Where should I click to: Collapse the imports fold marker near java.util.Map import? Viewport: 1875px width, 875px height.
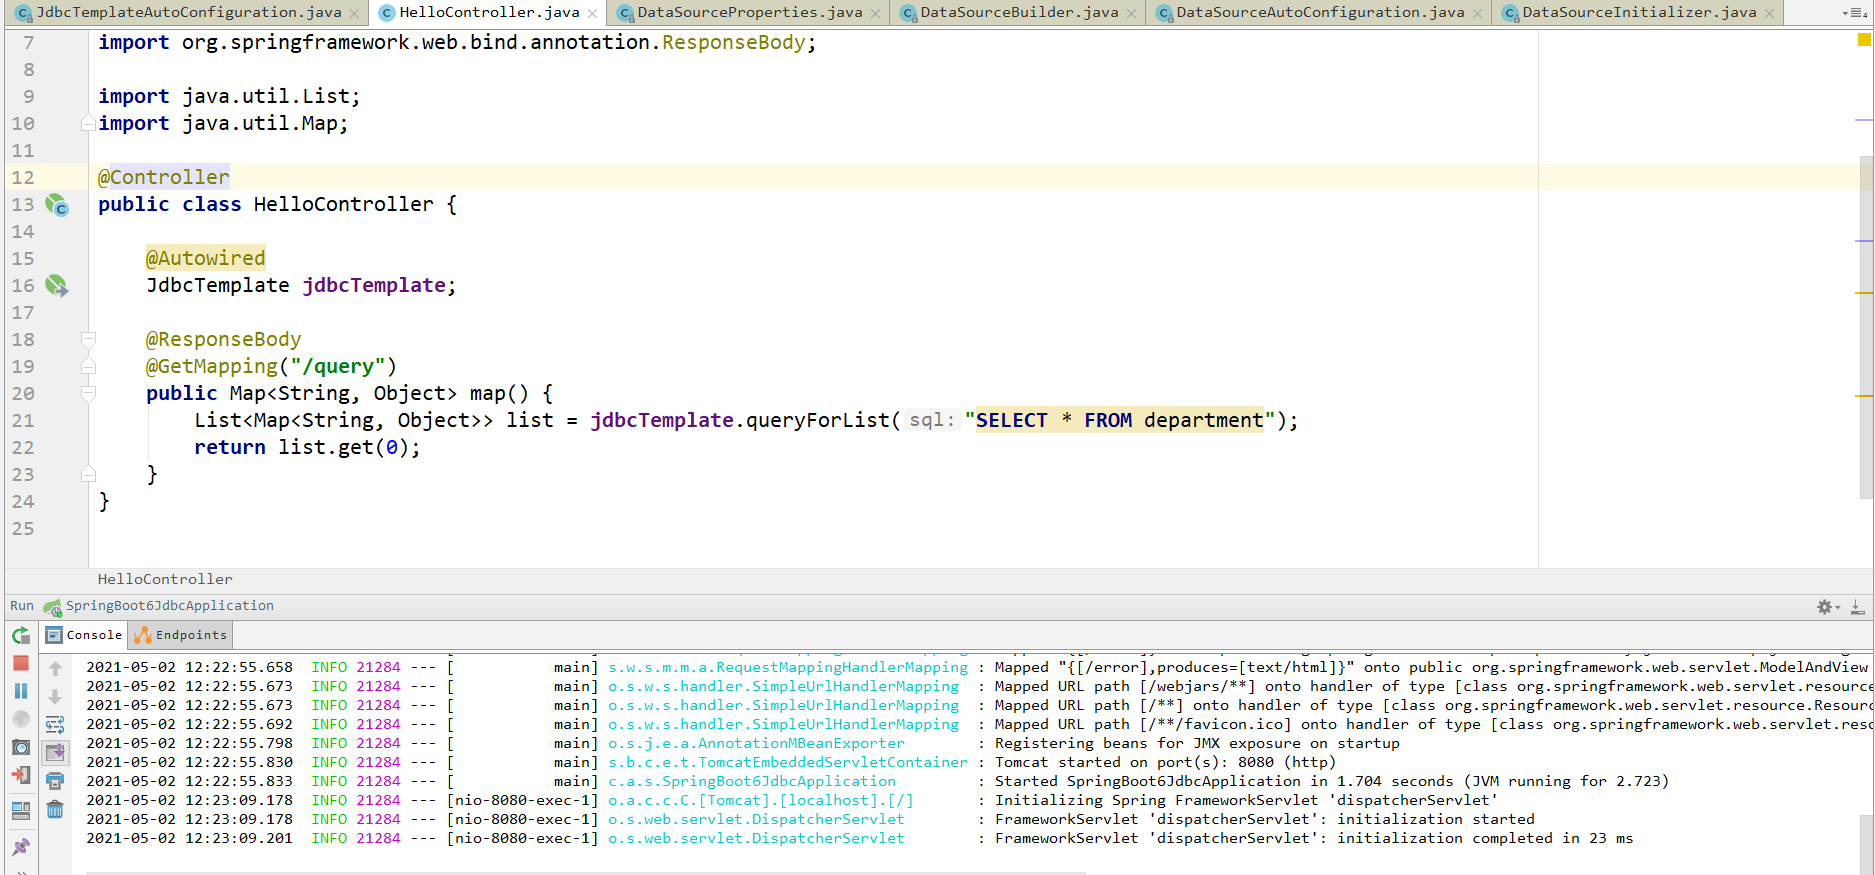click(x=88, y=124)
